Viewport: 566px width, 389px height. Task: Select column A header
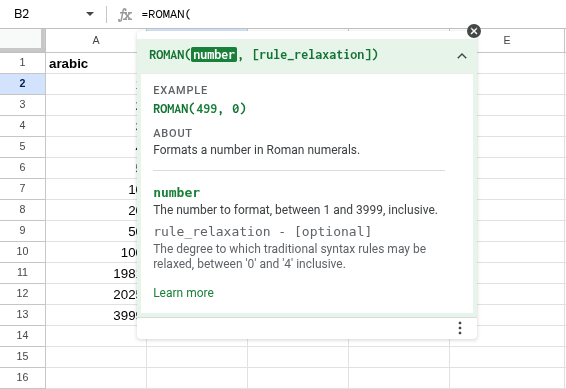pyautogui.click(x=96, y=40)
